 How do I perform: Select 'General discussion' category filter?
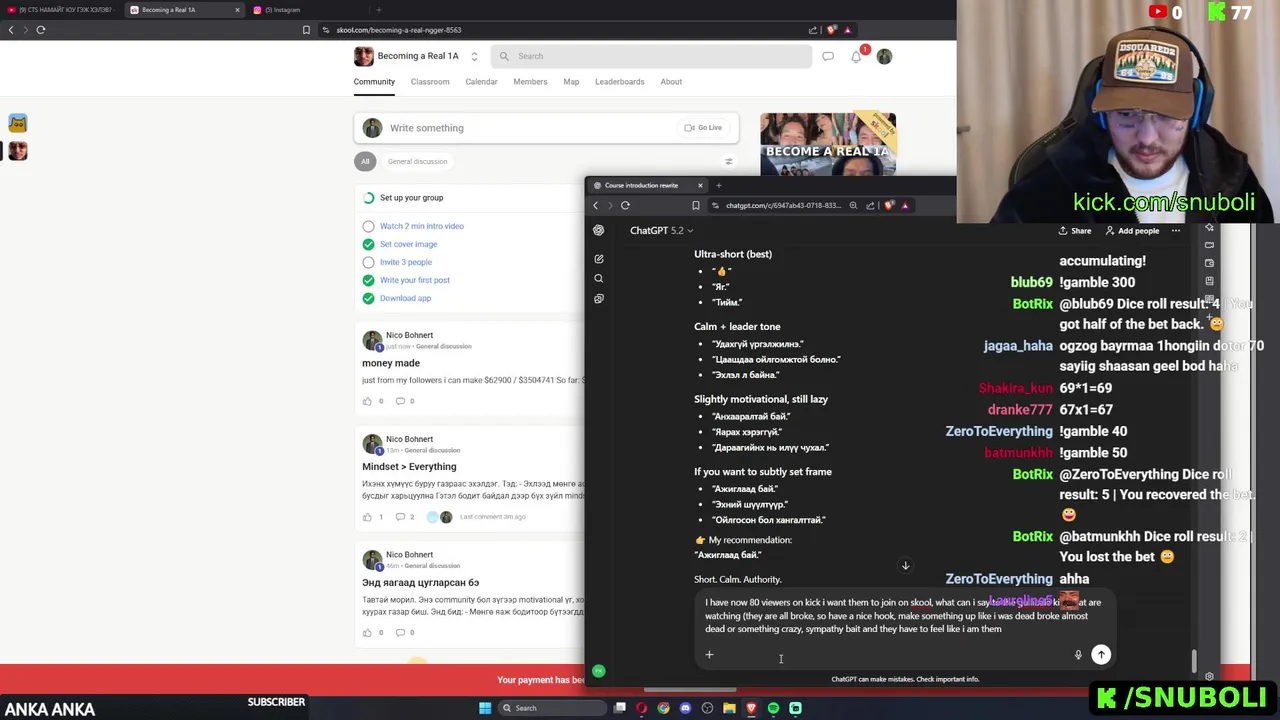tap(417, 161)
